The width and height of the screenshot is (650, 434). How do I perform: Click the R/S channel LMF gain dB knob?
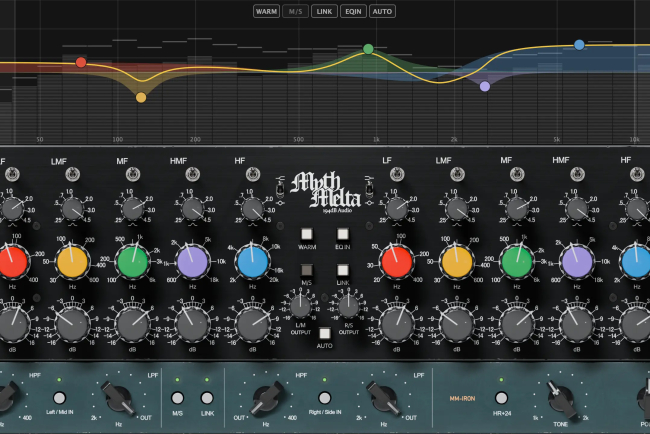click(457, 325)
